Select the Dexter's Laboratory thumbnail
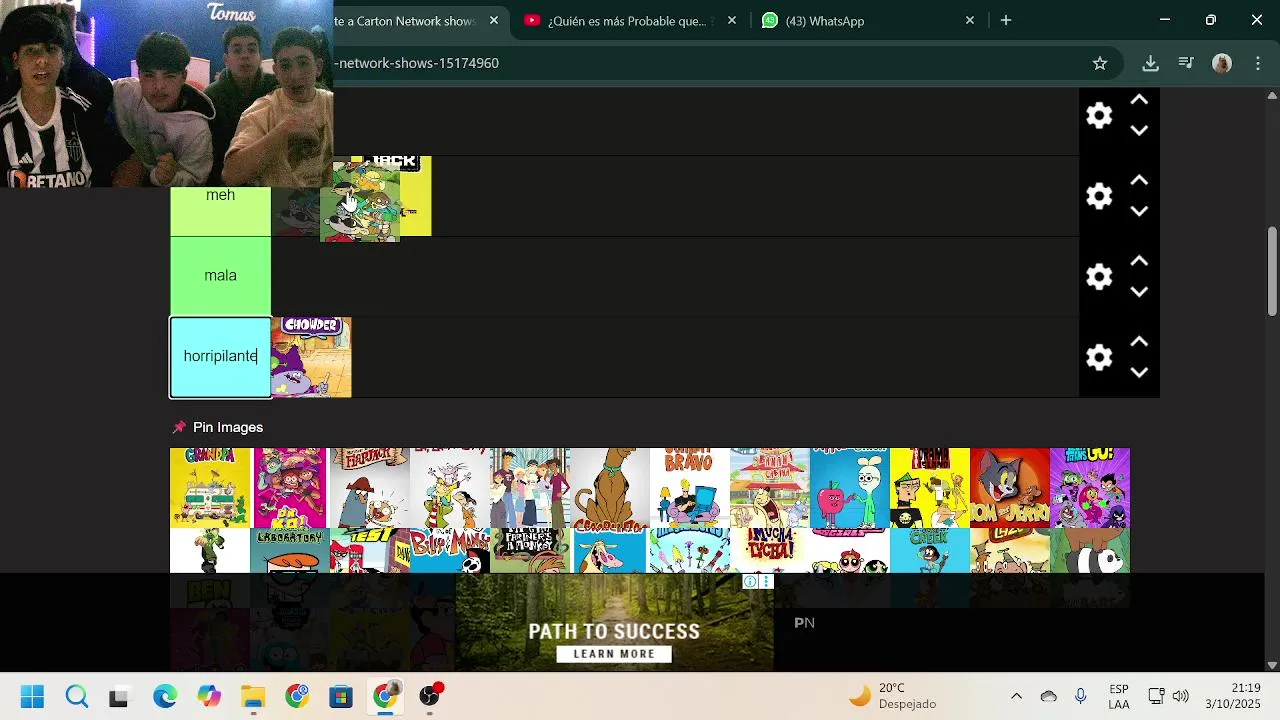The width and height of the screenshot is (1280, 720). click(x=290, y=550)
